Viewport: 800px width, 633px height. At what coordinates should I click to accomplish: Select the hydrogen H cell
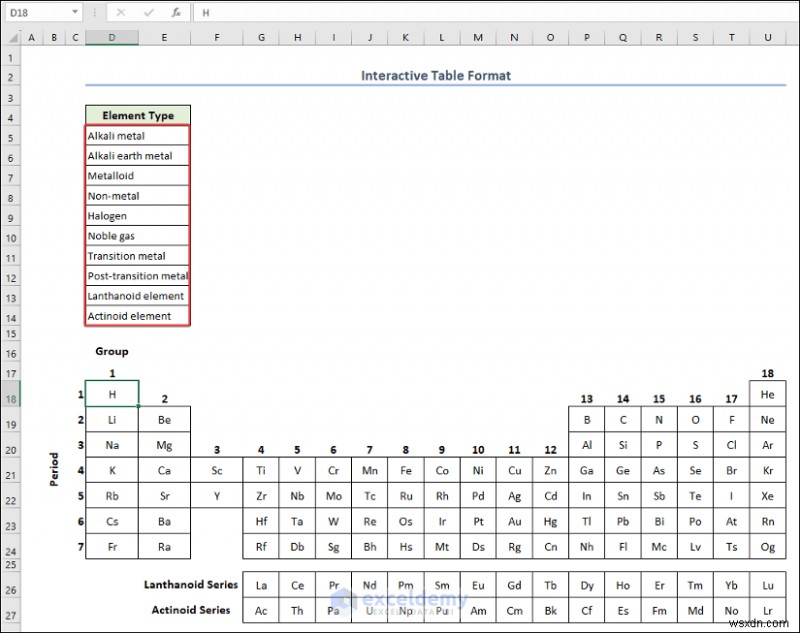(112, 394)
